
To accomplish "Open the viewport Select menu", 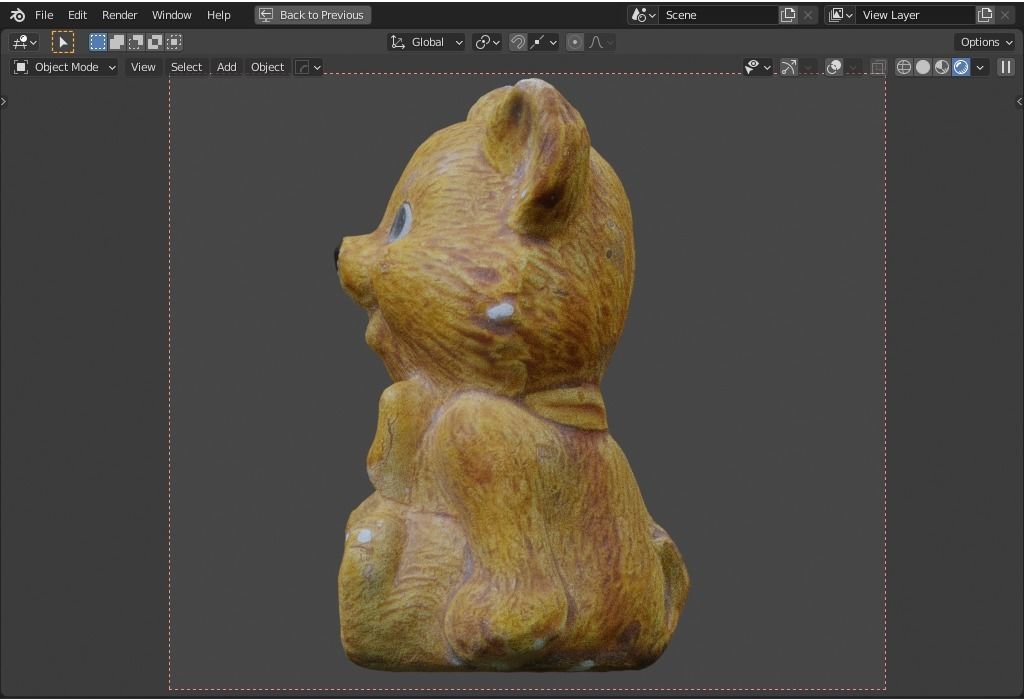I will [186, 67].
